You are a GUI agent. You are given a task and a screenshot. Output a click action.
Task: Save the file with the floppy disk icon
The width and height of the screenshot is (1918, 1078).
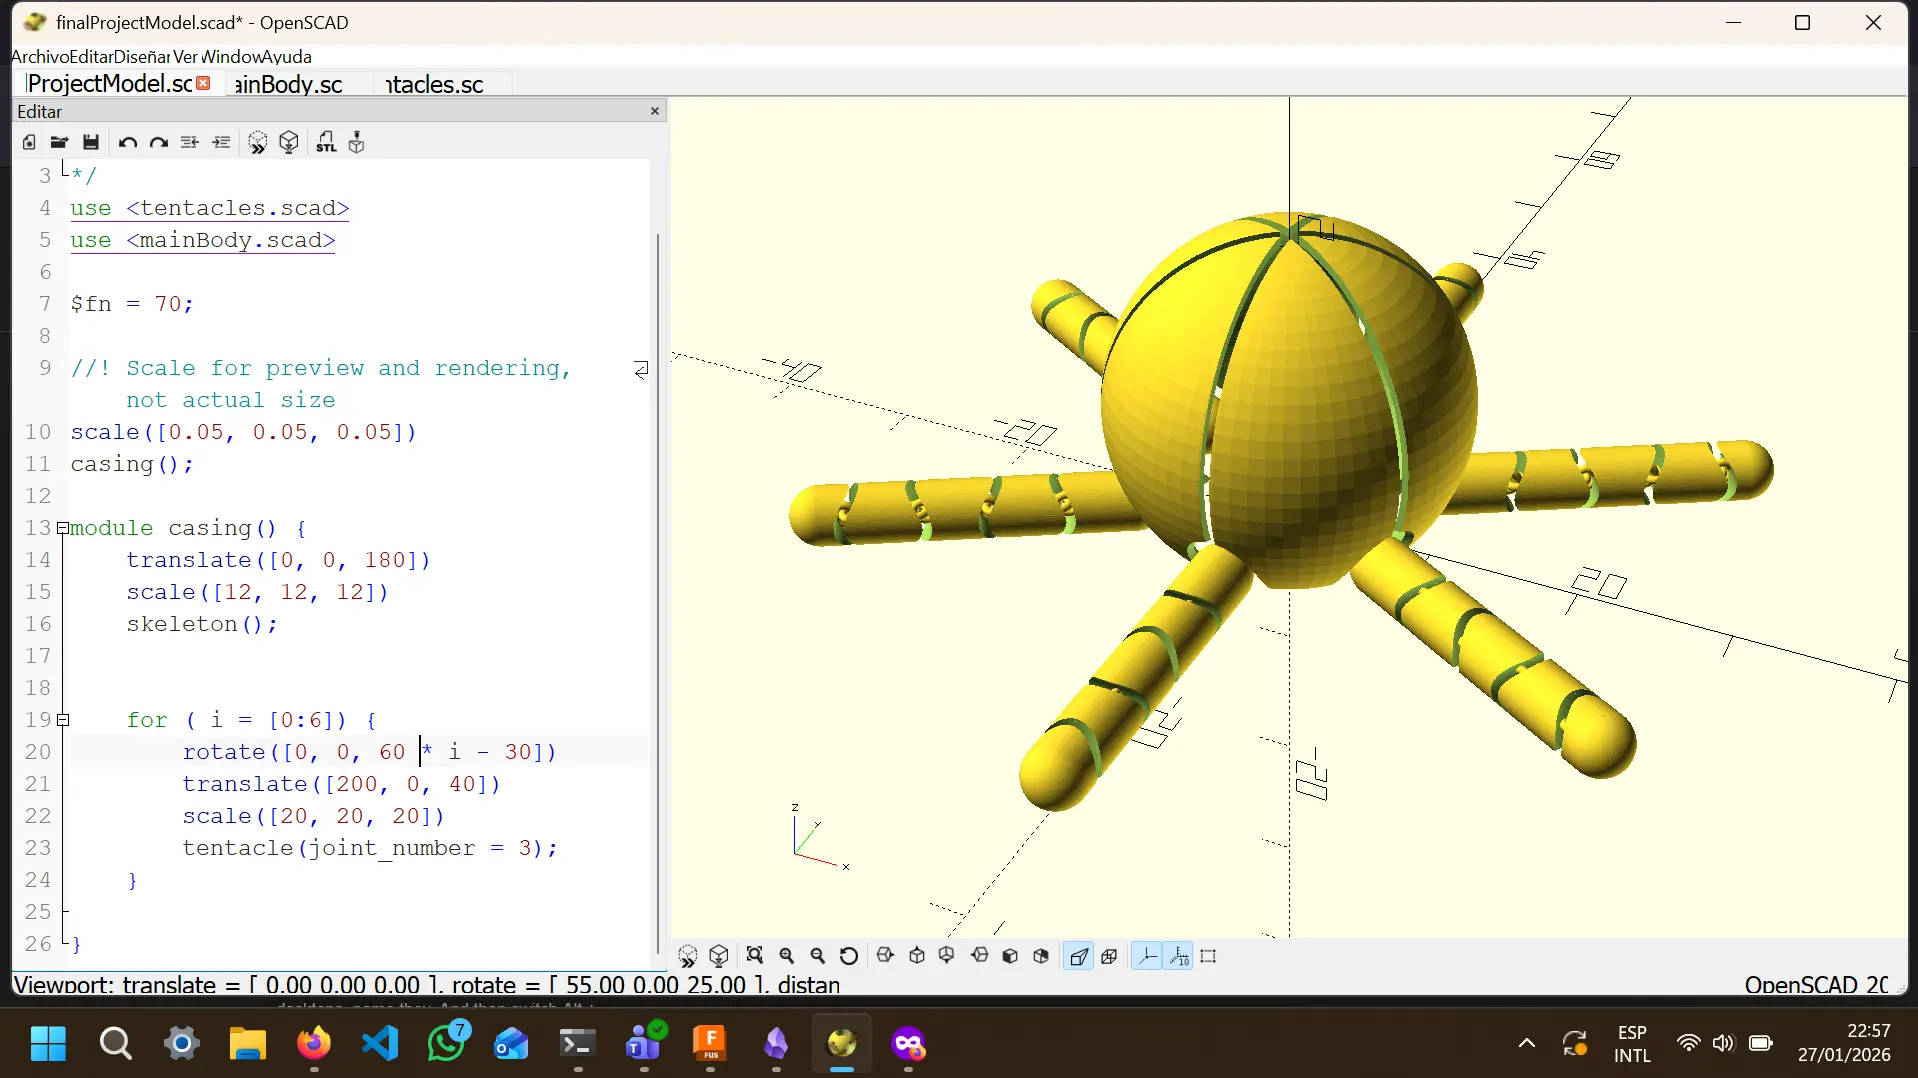pyautogui.click(x=91, y=142)
